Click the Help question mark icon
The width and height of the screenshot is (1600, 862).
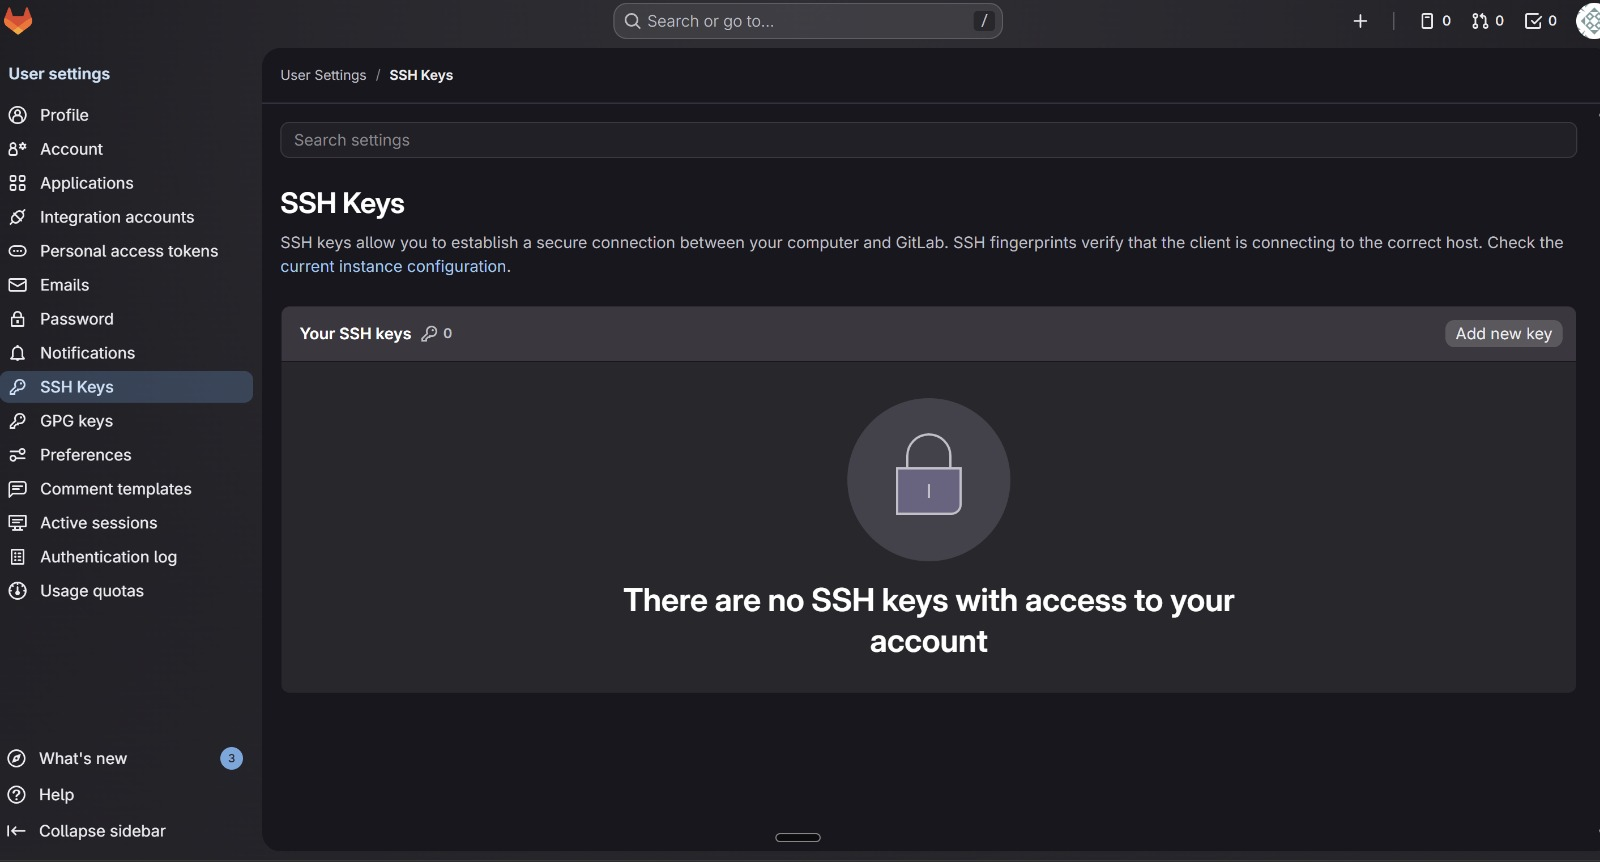[x=16, y=795]
